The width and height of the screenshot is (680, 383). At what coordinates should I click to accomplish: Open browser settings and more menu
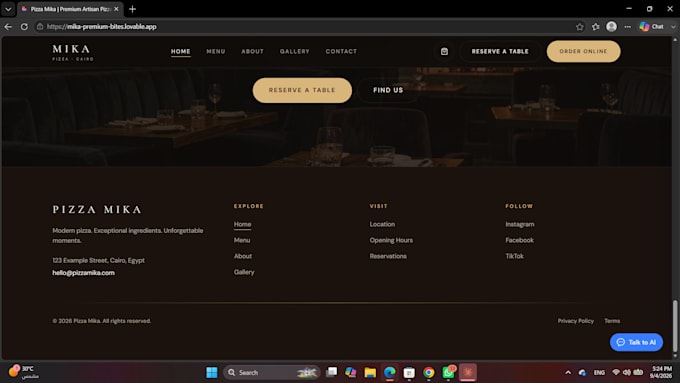(x=628, y=26)
